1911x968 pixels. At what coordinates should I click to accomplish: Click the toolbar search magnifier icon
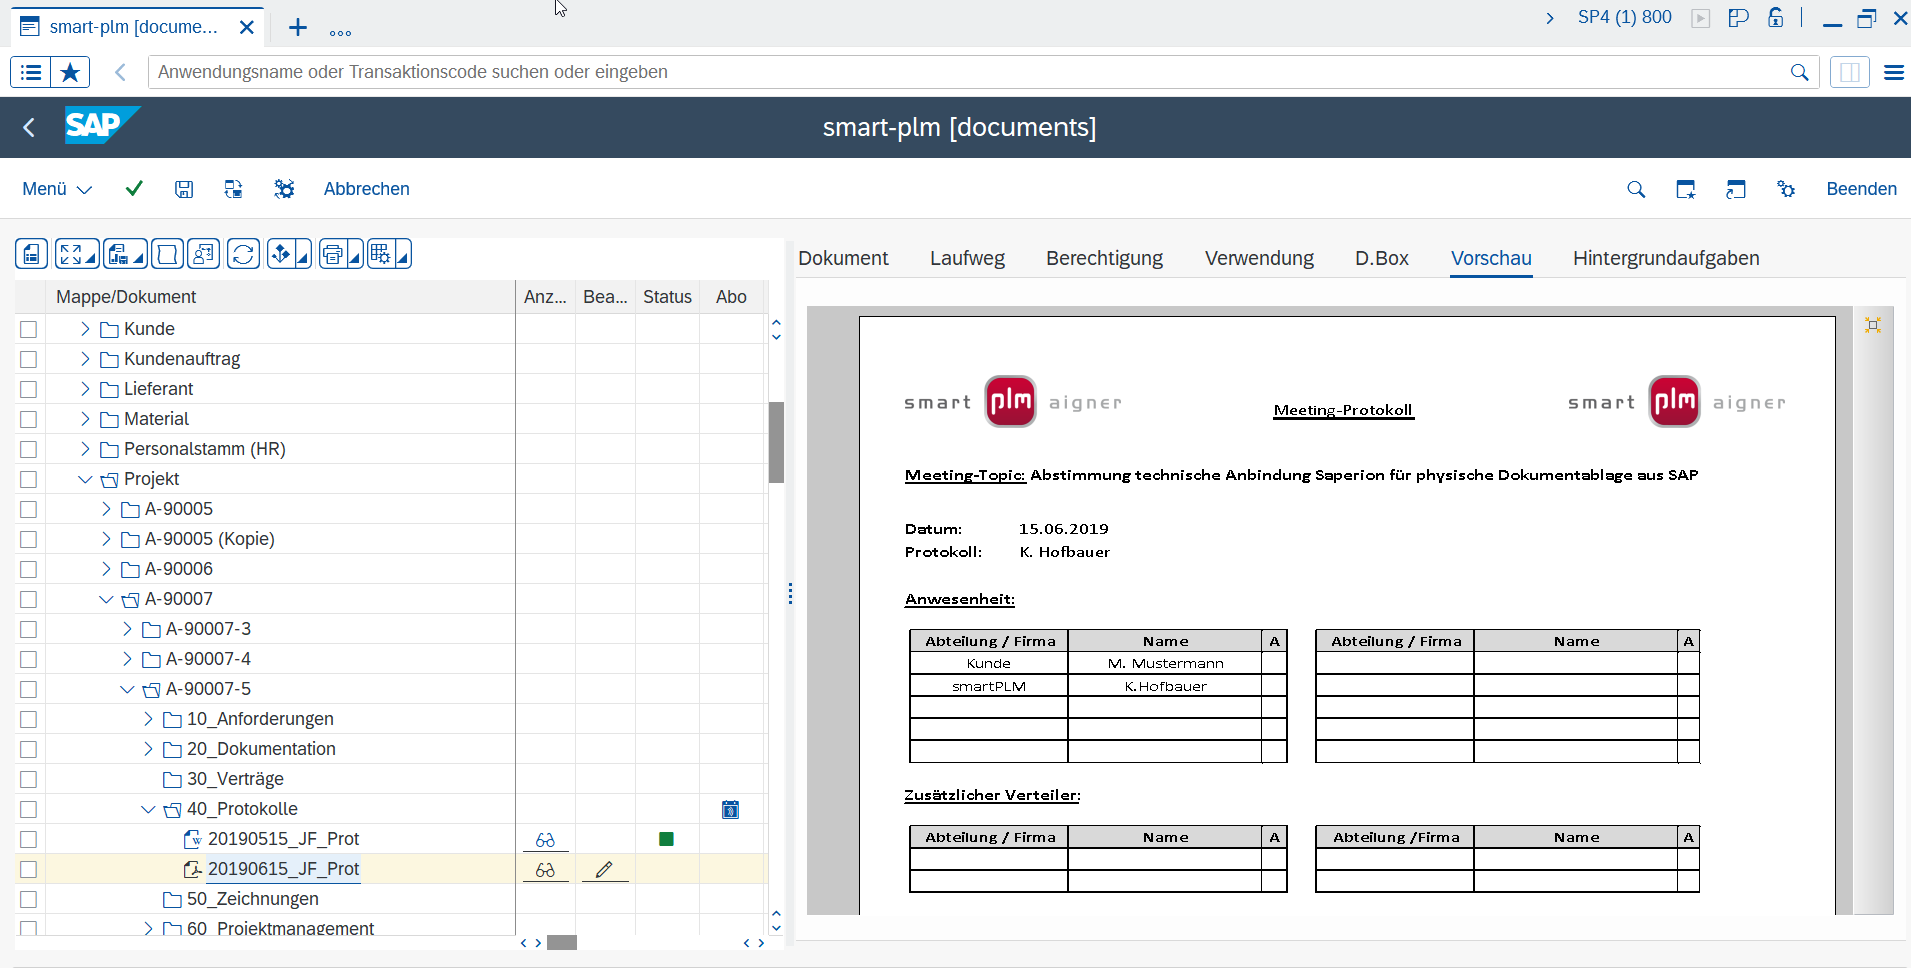coord(1636,189)
